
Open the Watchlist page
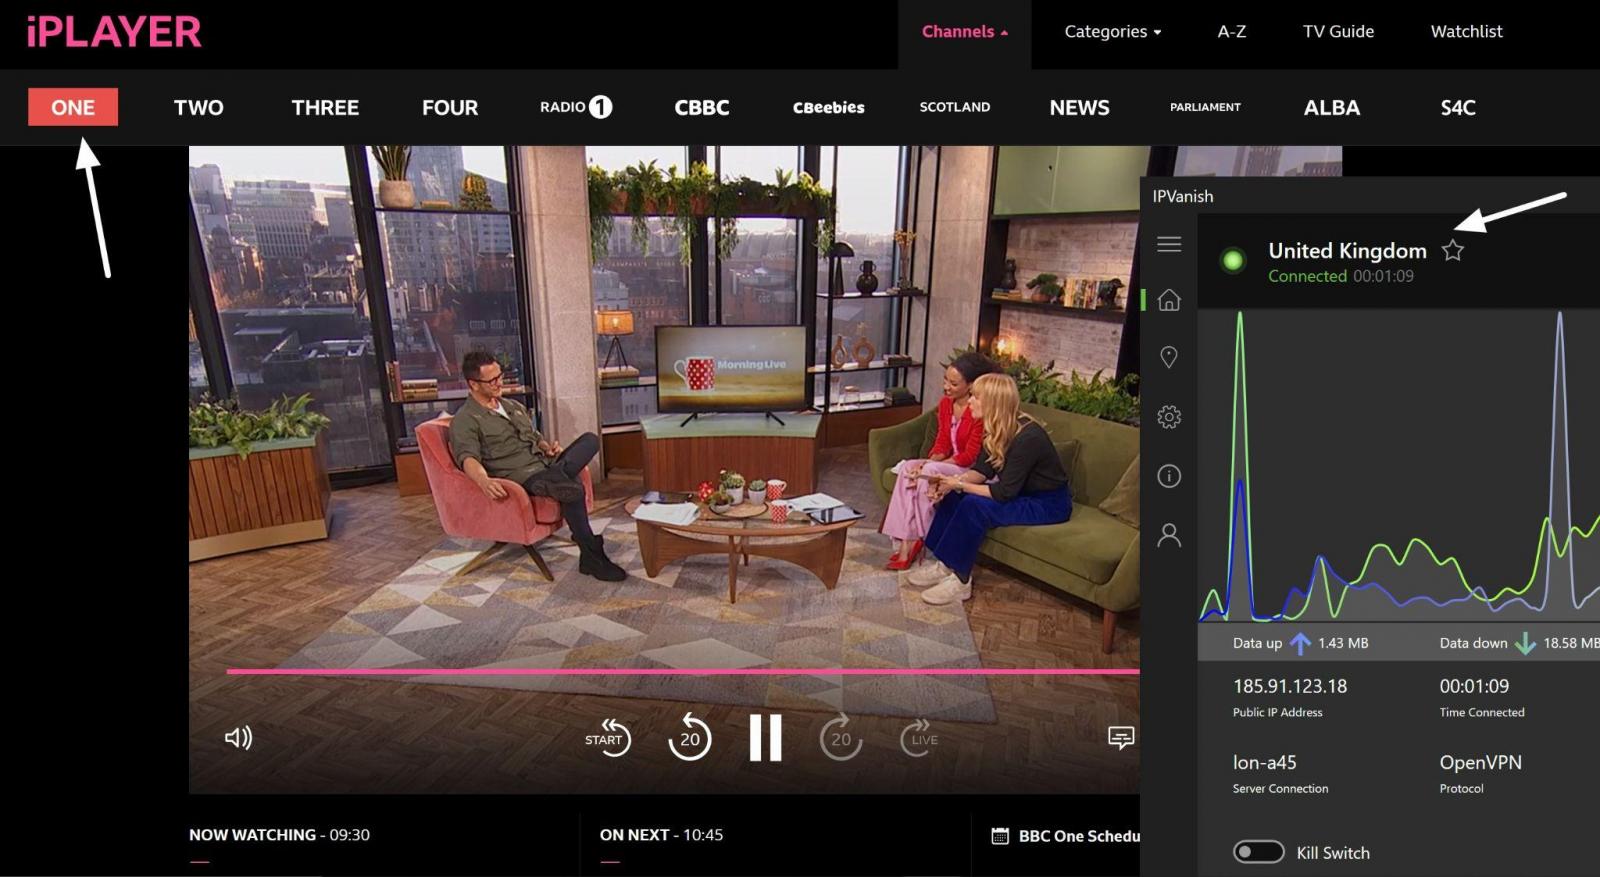point(1466,32)
